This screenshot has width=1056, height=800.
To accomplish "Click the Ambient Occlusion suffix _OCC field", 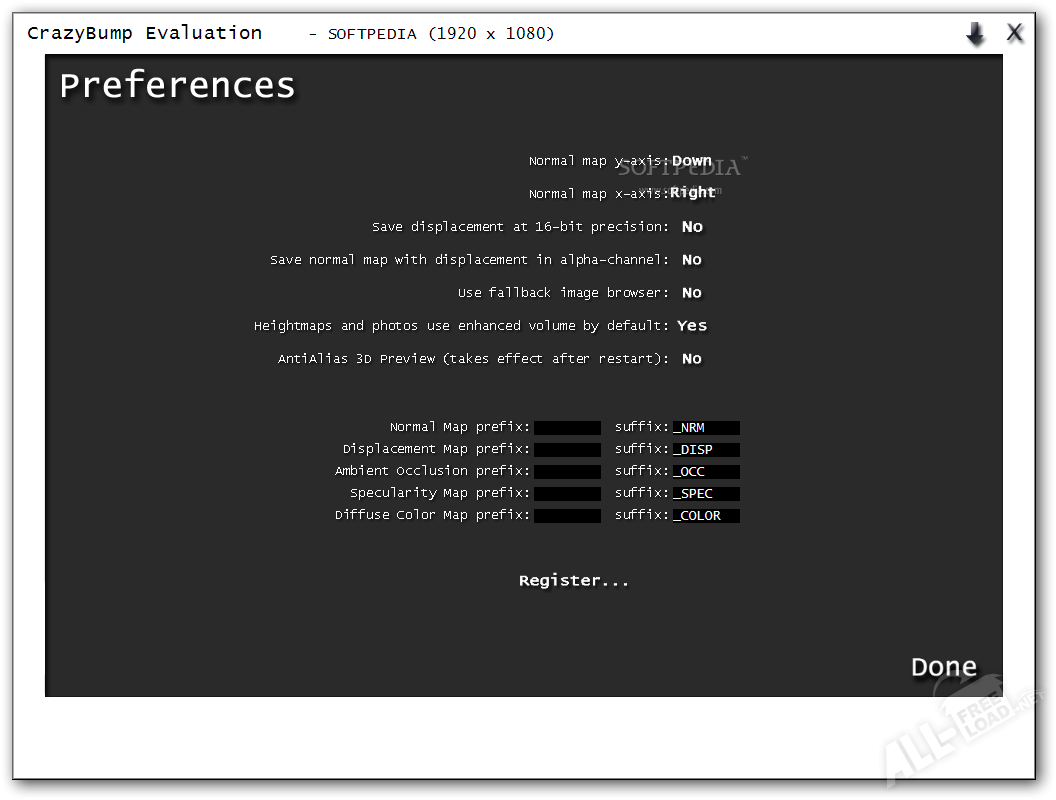I will (x=706, y=472).
